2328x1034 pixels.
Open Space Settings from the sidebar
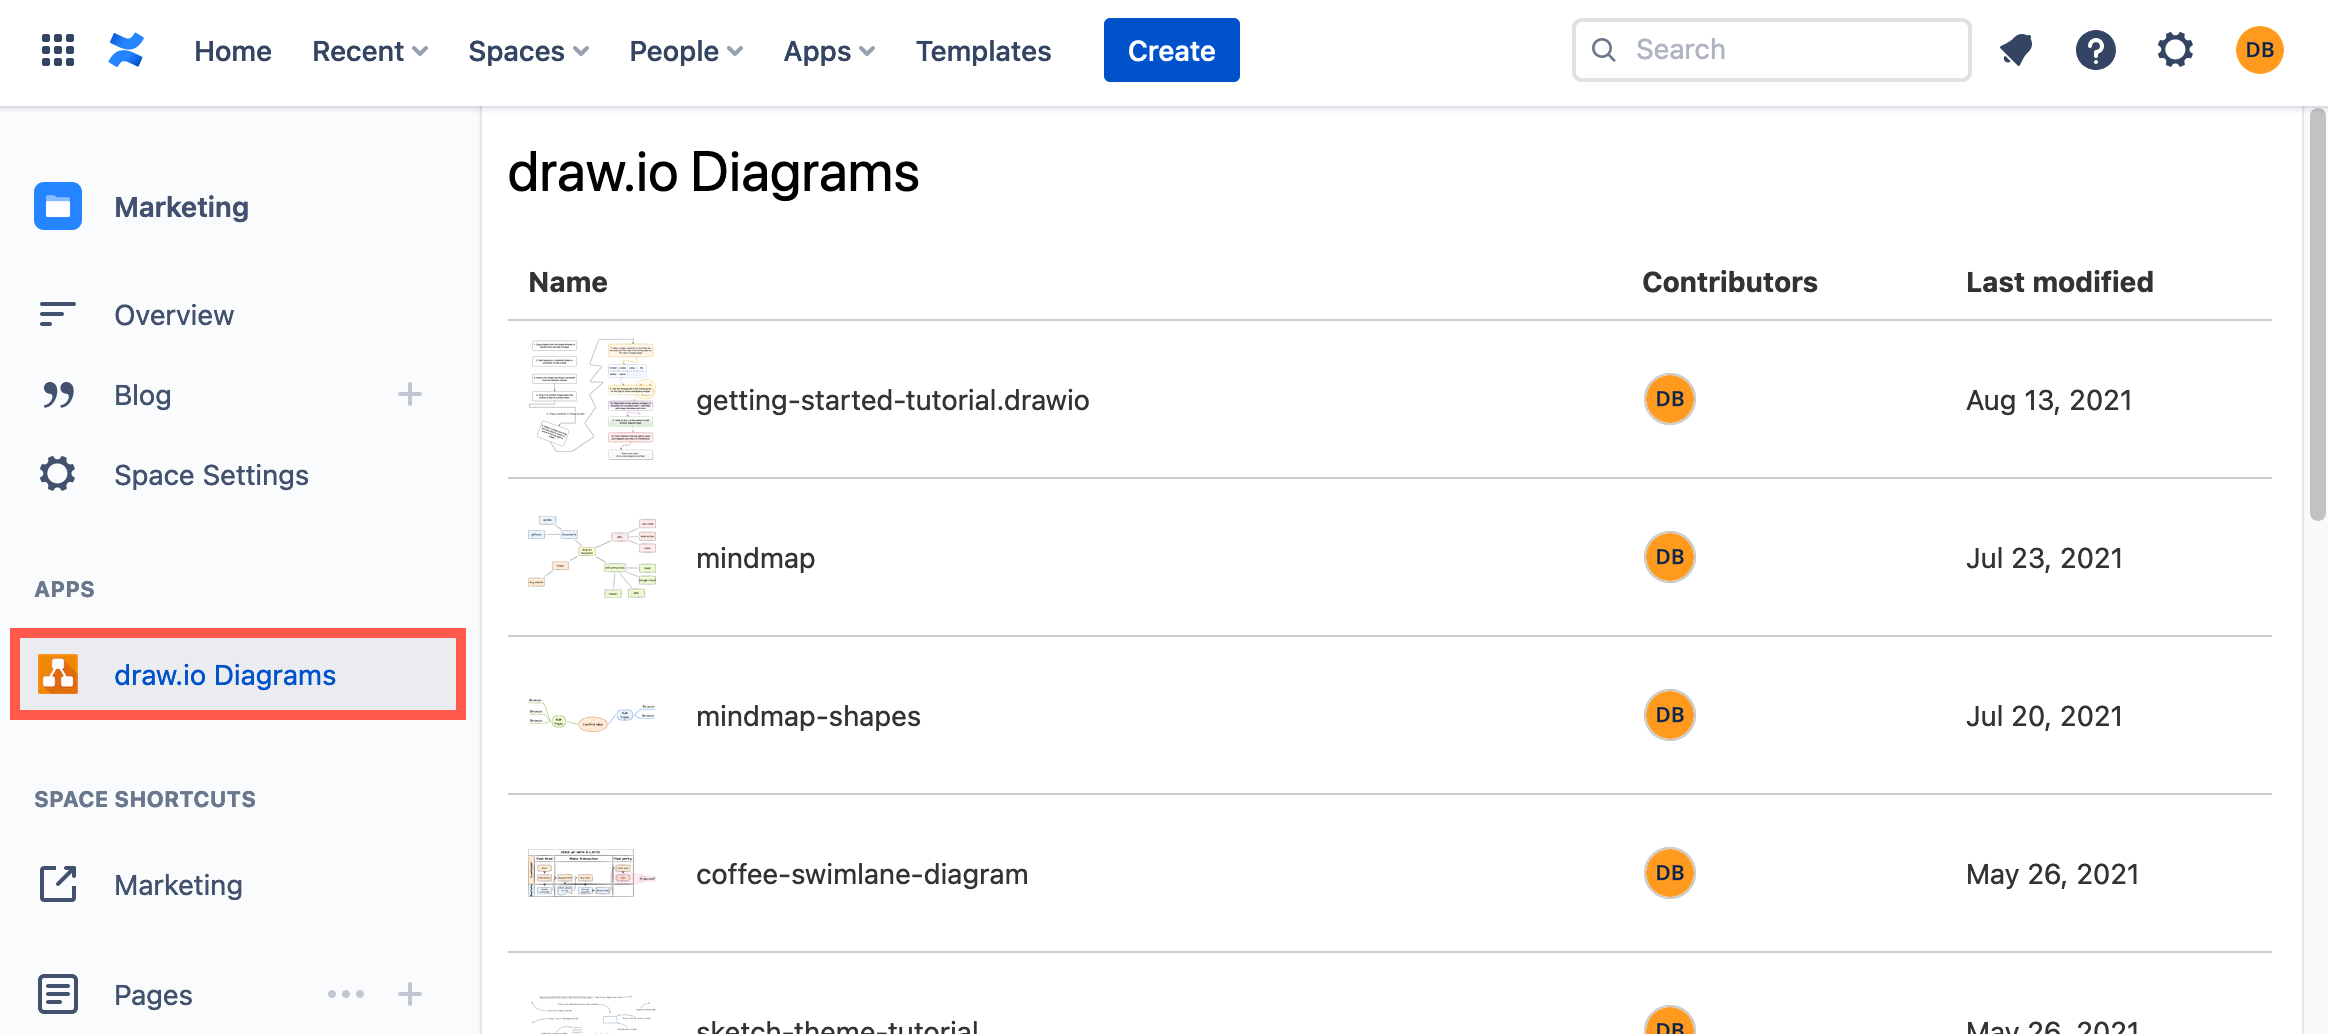211,474
